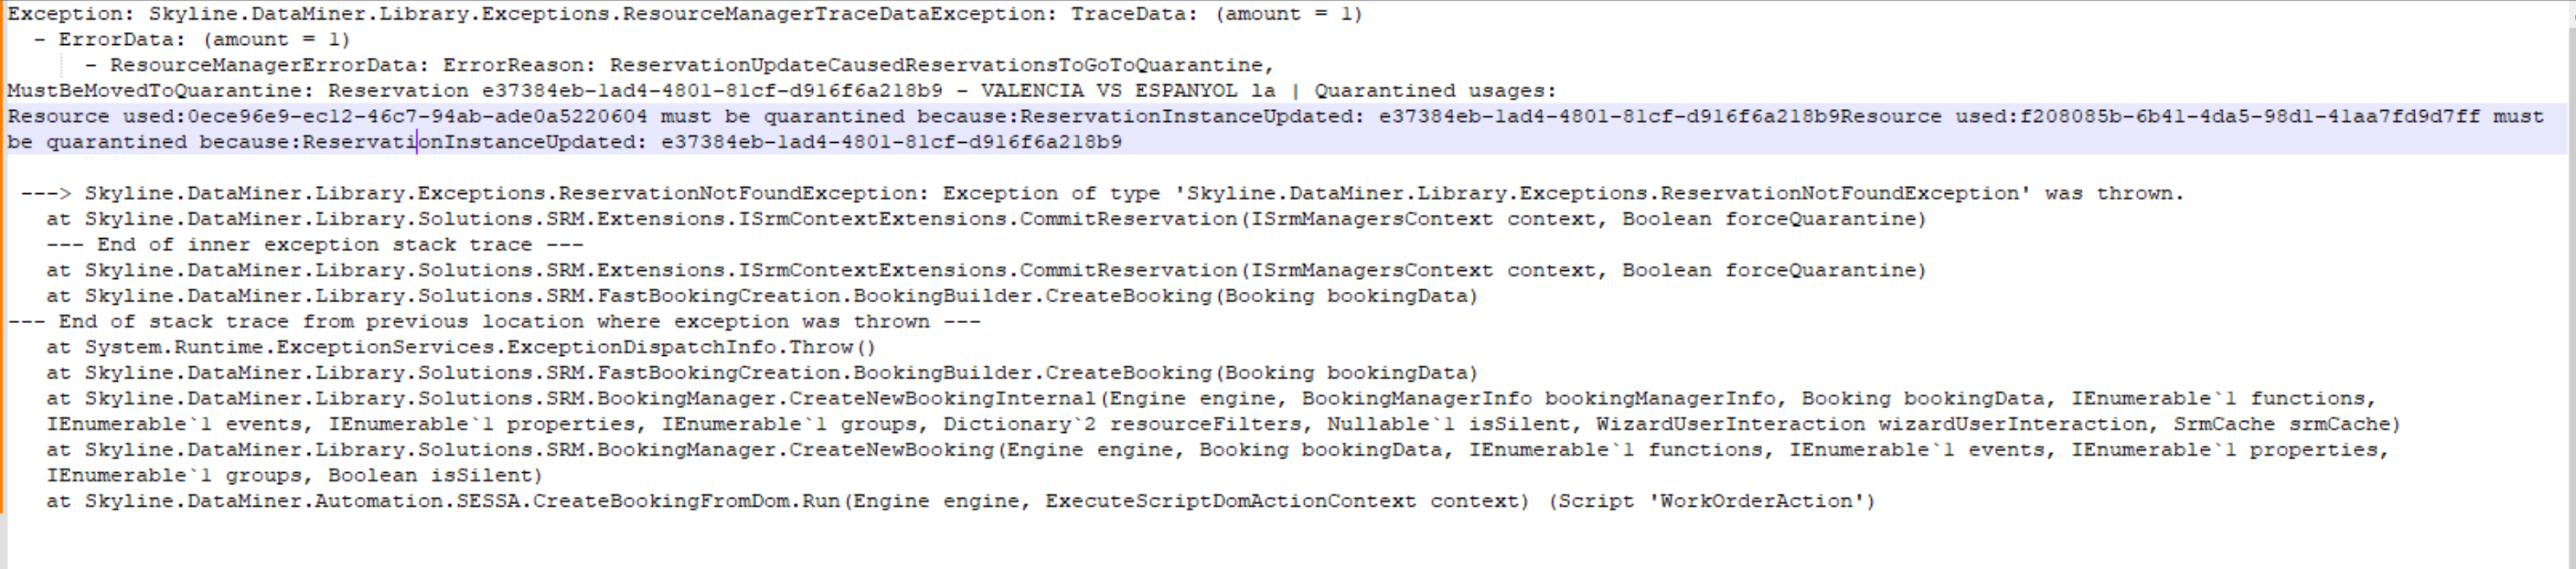Click 'MustBeMovedToQuarantine' text

click(x=154, y=91)
